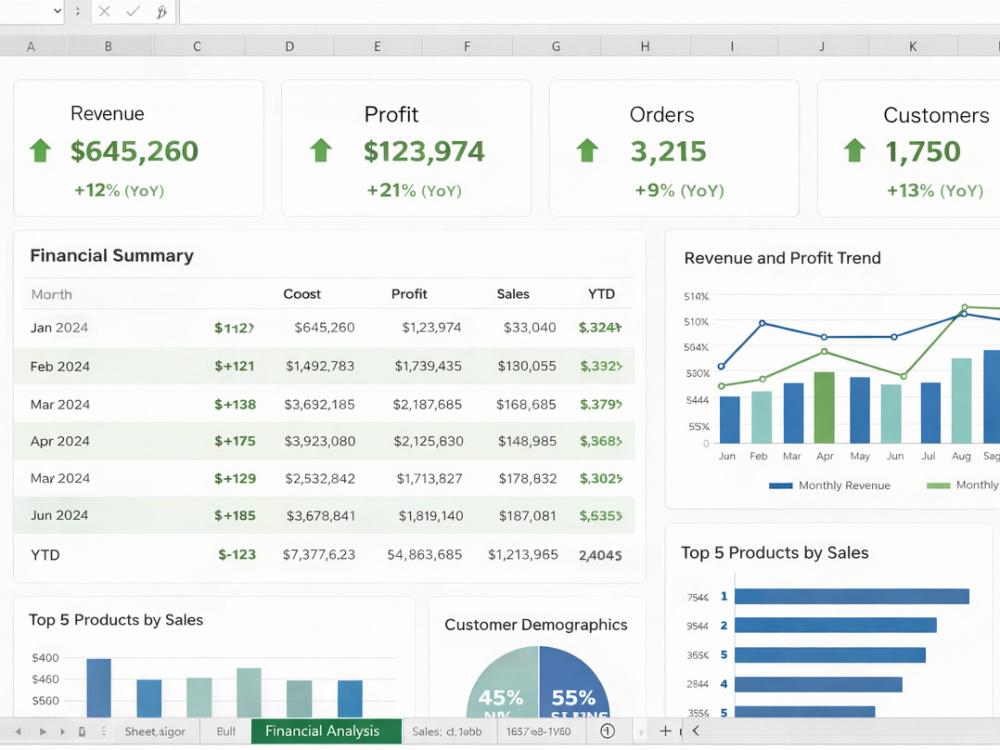
Task: Click the 3,215 Orders value
Action: (x=668, y=152)
